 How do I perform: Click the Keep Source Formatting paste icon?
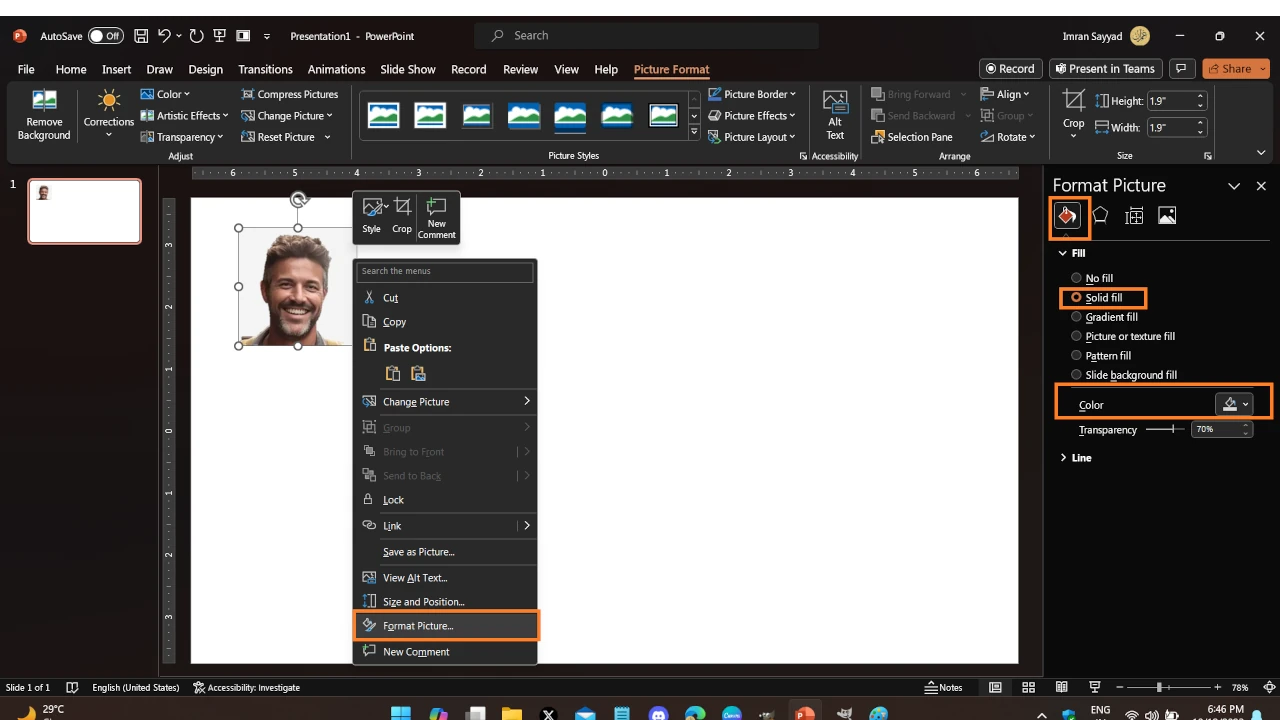(x=393, y=374)
